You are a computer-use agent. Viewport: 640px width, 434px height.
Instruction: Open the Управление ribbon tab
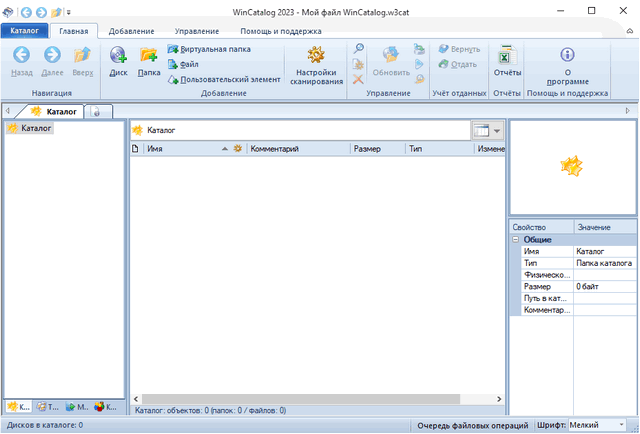pos(197,31)
